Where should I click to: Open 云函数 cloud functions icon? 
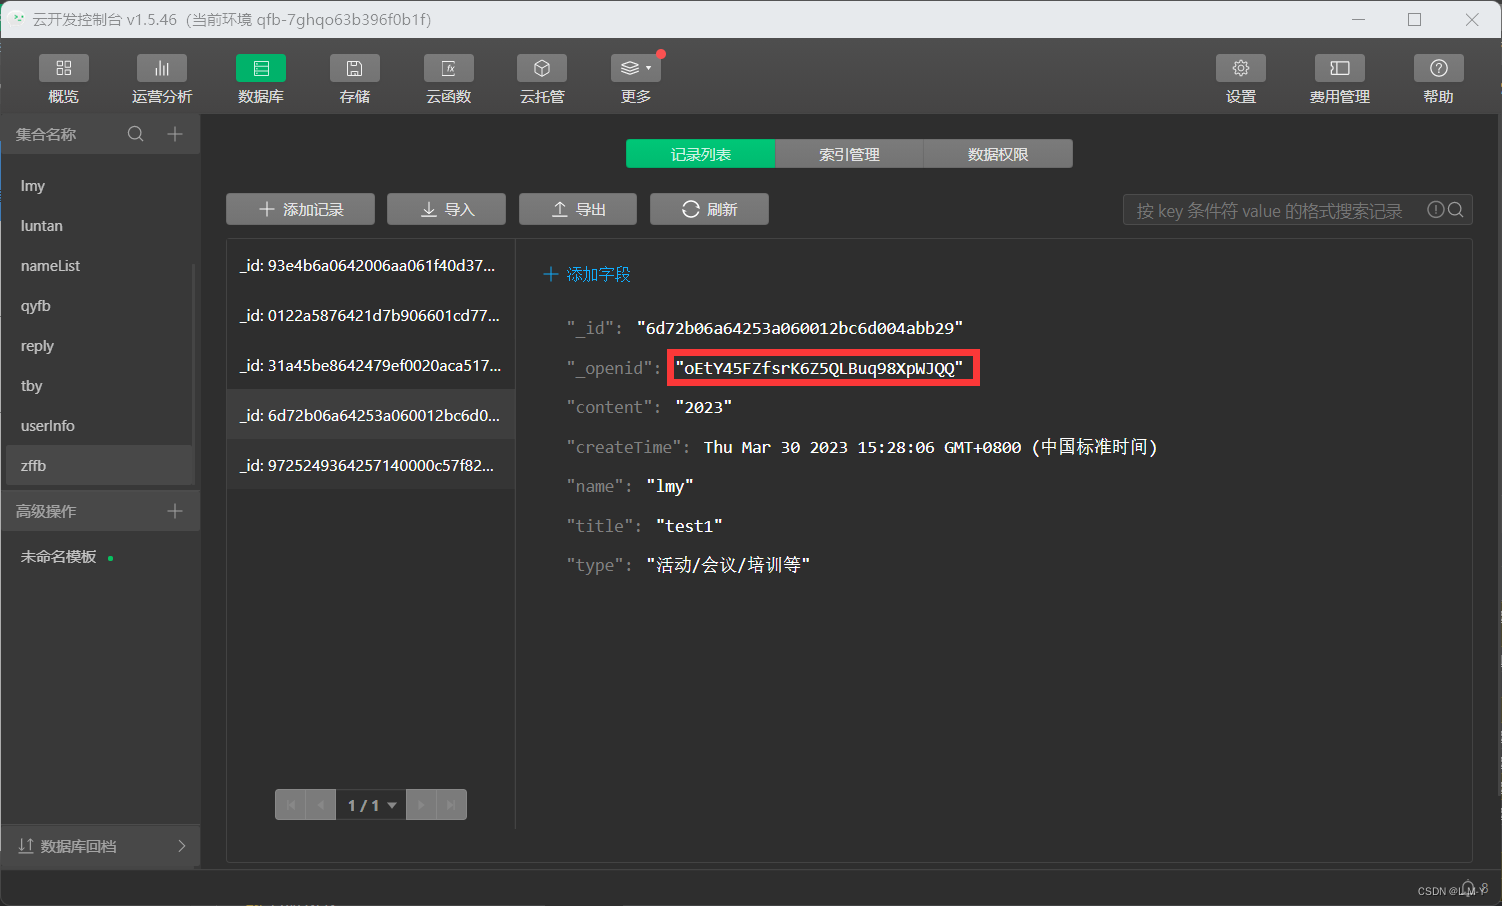pos(449,68)
